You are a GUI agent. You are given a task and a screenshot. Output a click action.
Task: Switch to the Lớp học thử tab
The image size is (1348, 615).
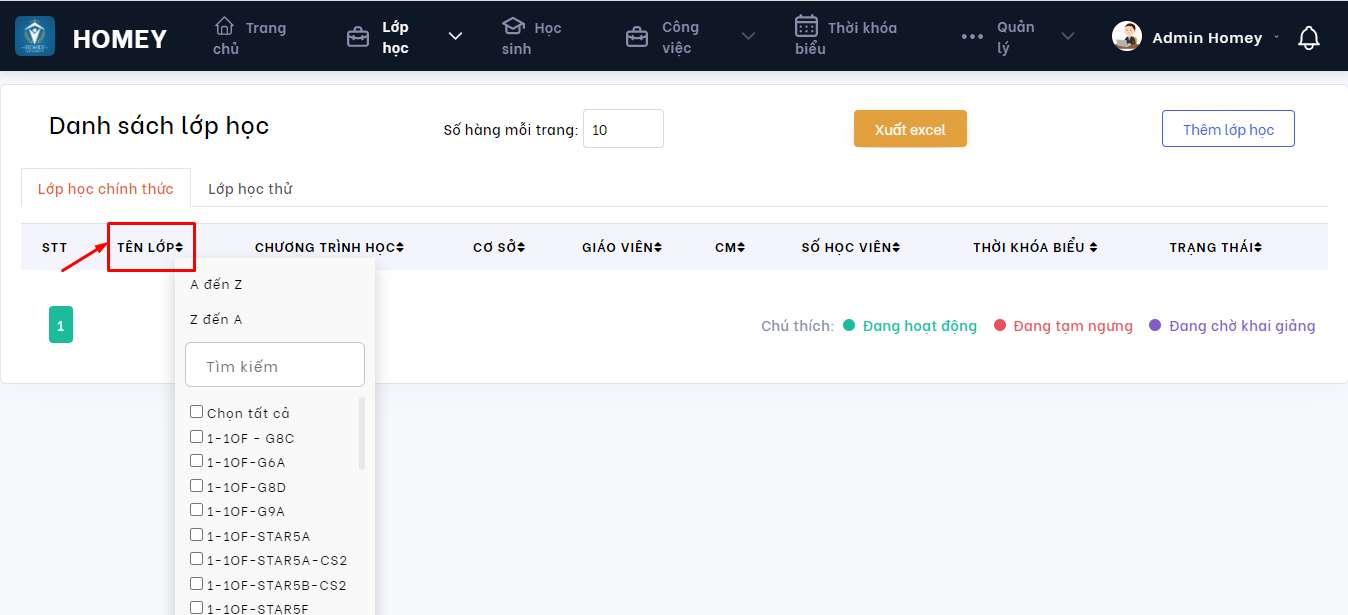click(250, 189)
